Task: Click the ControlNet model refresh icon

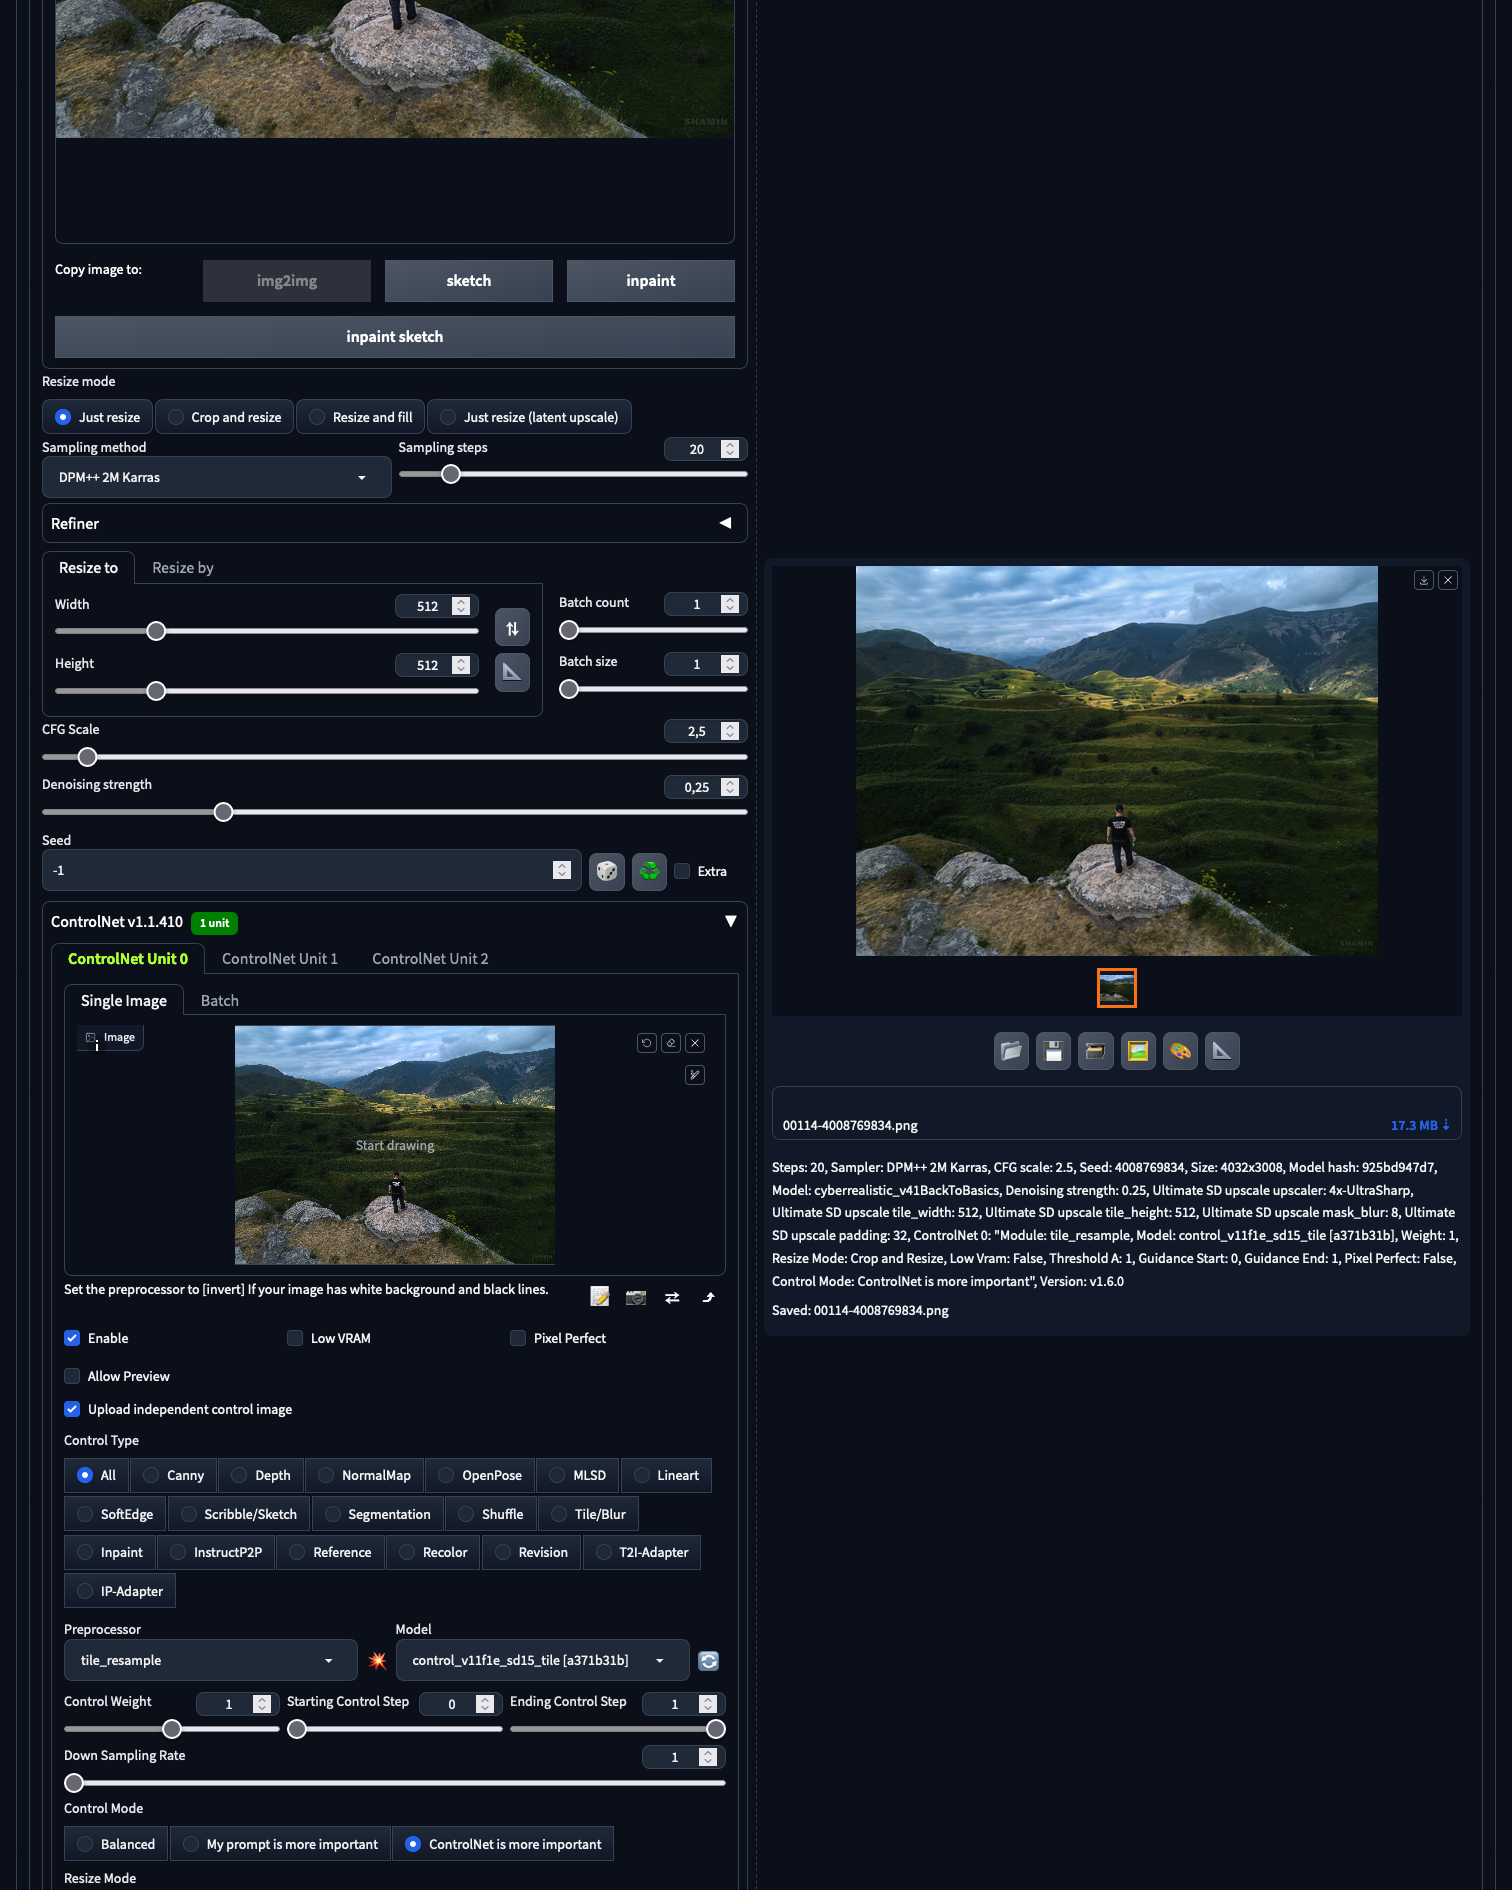Action: [x=709, y=1661]
